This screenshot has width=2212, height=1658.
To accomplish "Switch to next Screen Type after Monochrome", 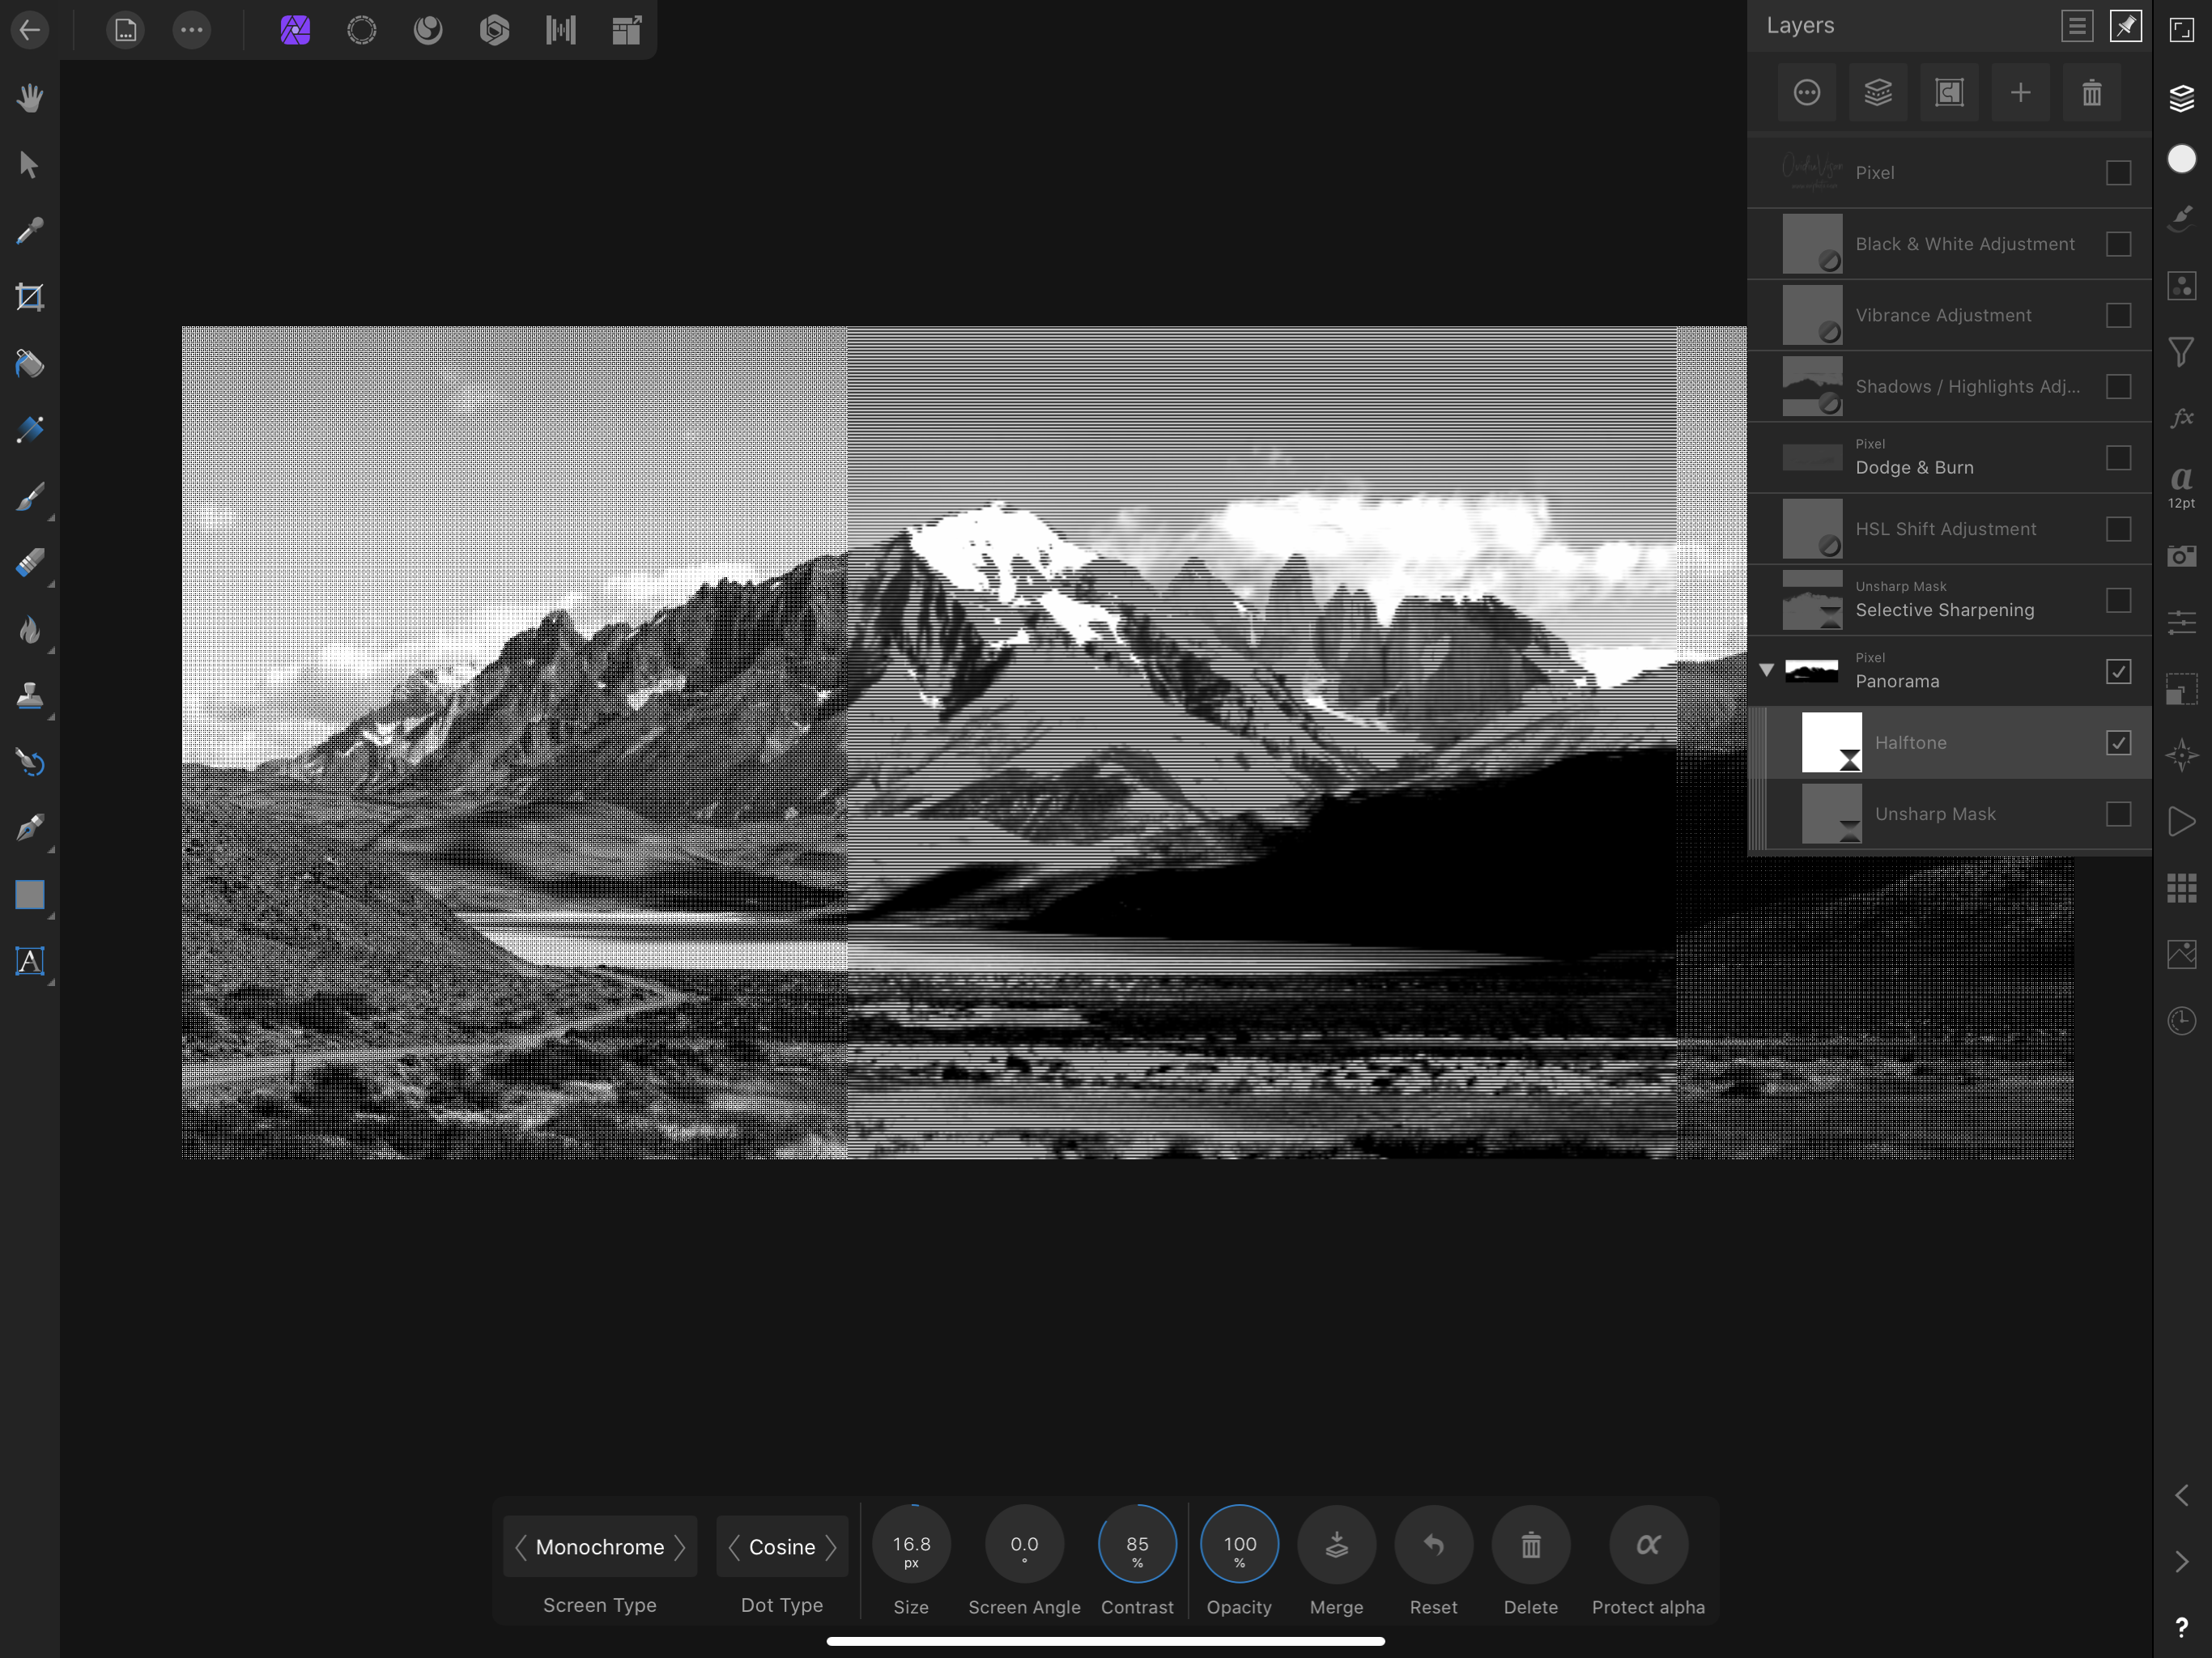I will click(680, 1547).
